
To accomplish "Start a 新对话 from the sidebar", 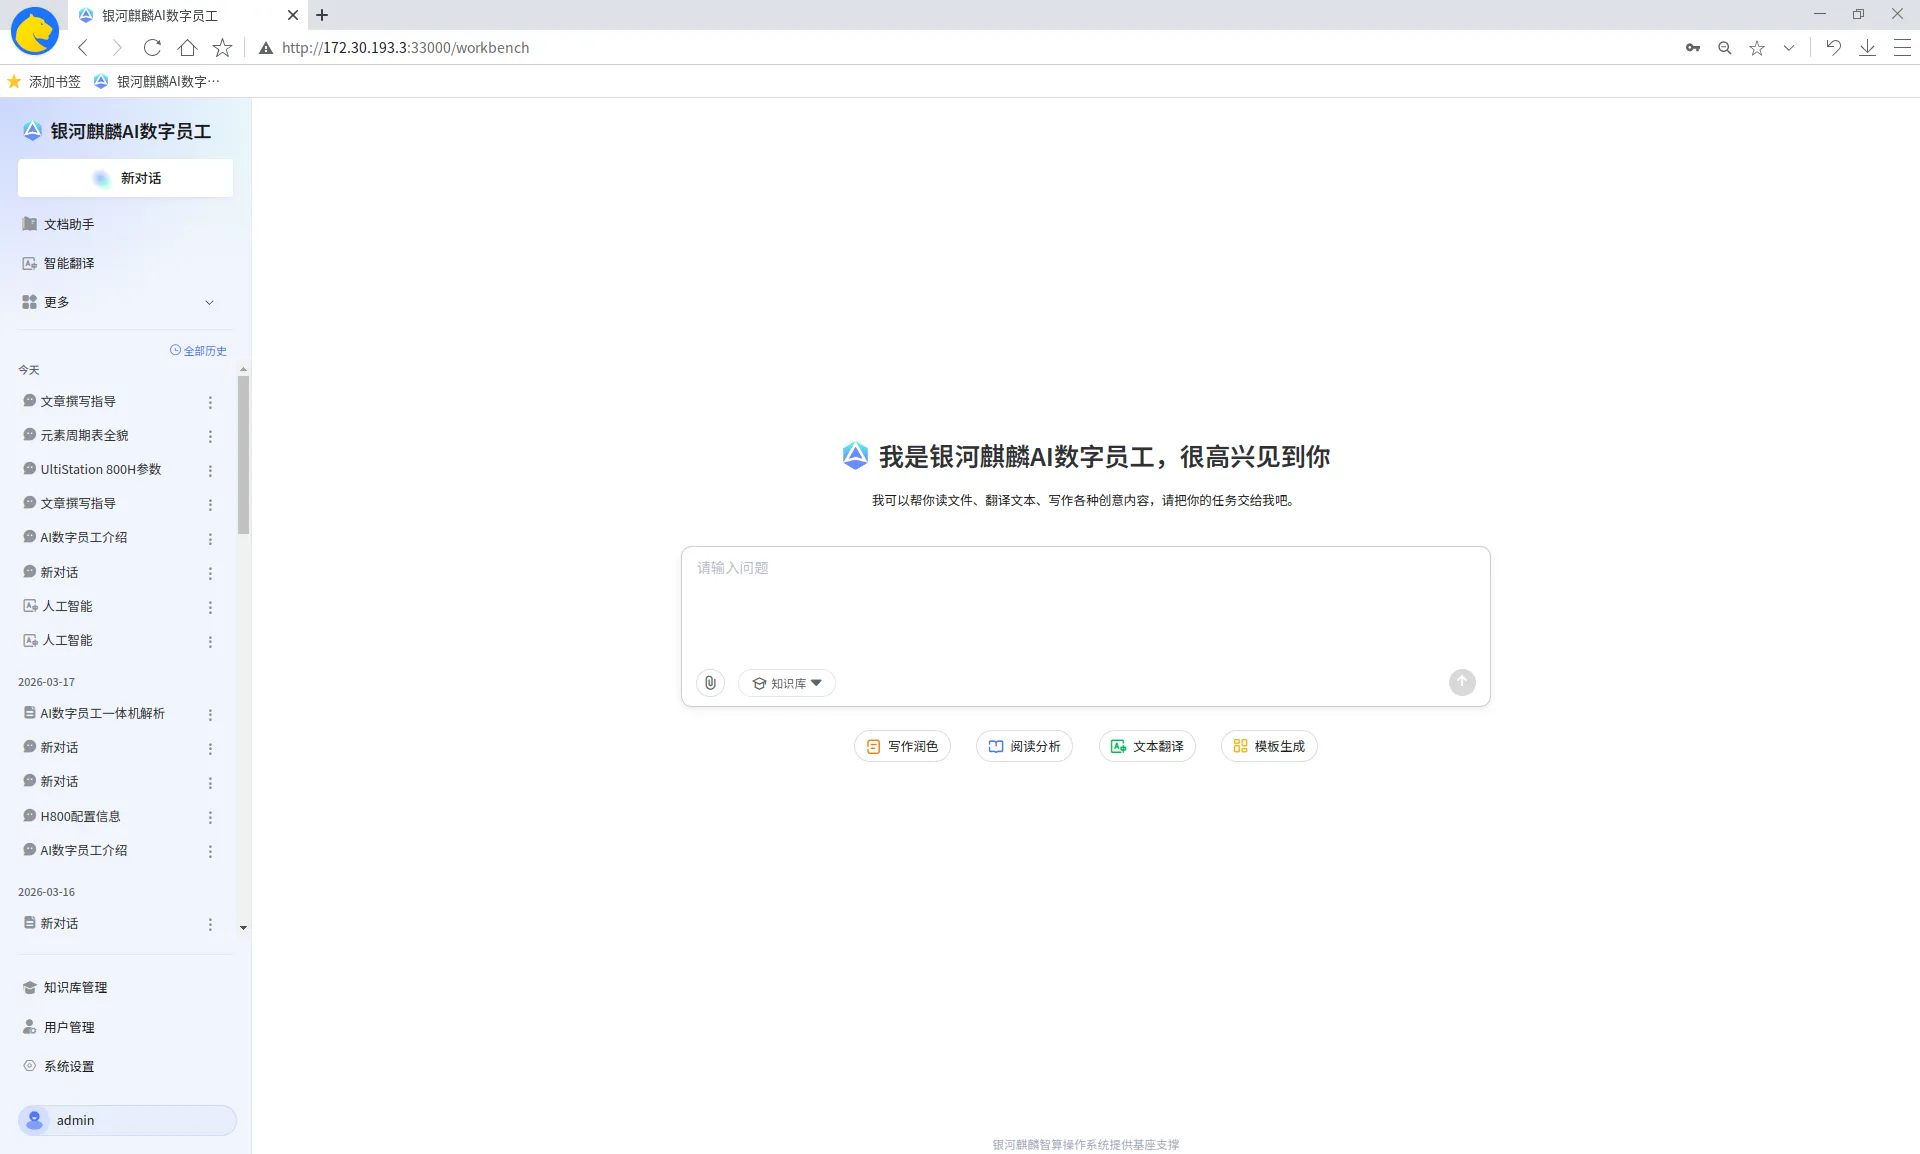I will tap(125, 178).
